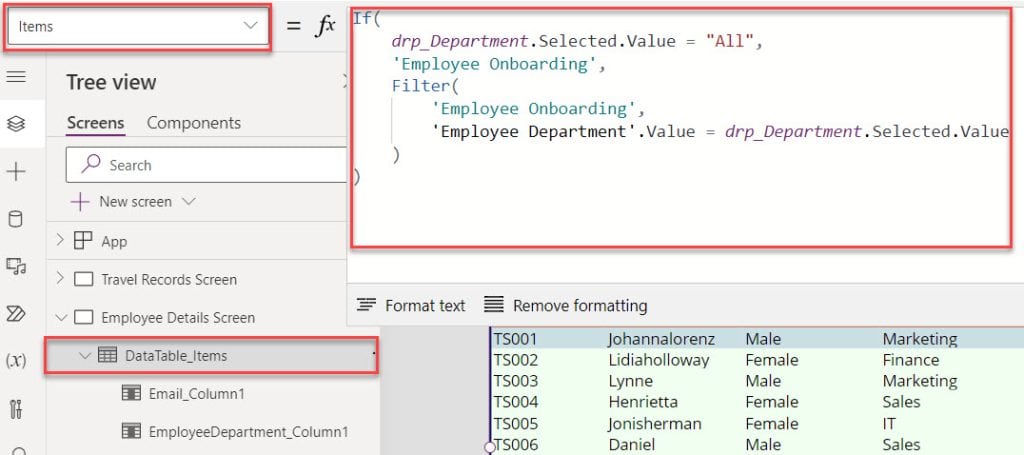Click the TS003 row ID cell
The height and width of the screenshot is (455, 1024).
pyautogui.click(x=515, y=381)
